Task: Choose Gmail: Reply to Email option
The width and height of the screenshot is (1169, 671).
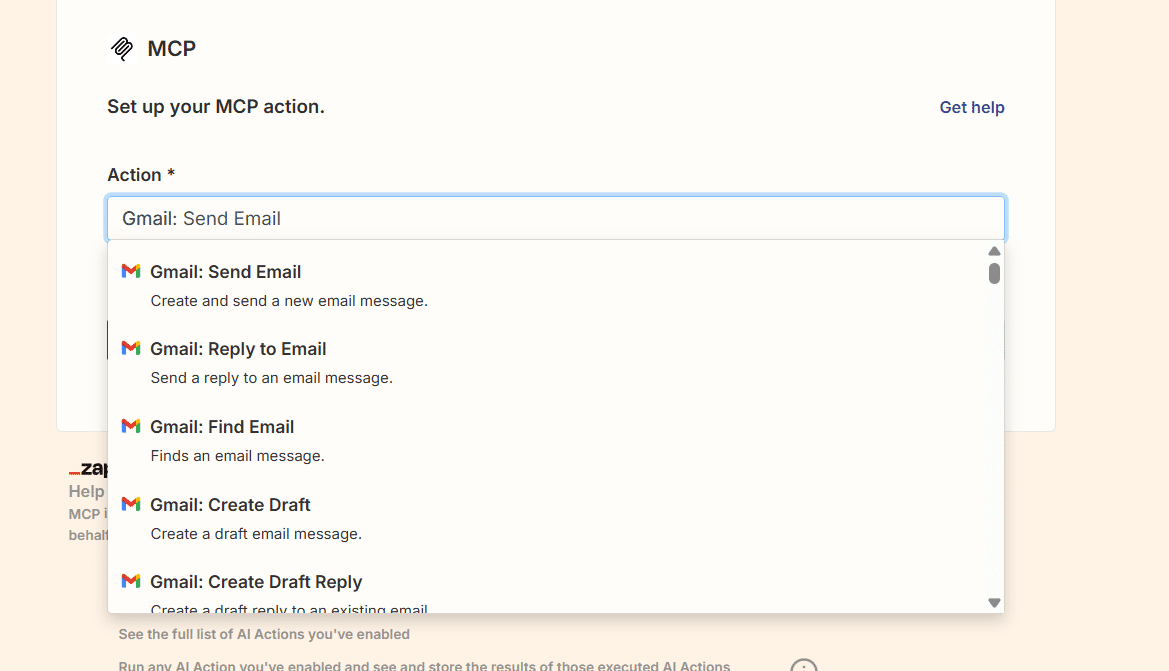Action: tap(238, 349)
